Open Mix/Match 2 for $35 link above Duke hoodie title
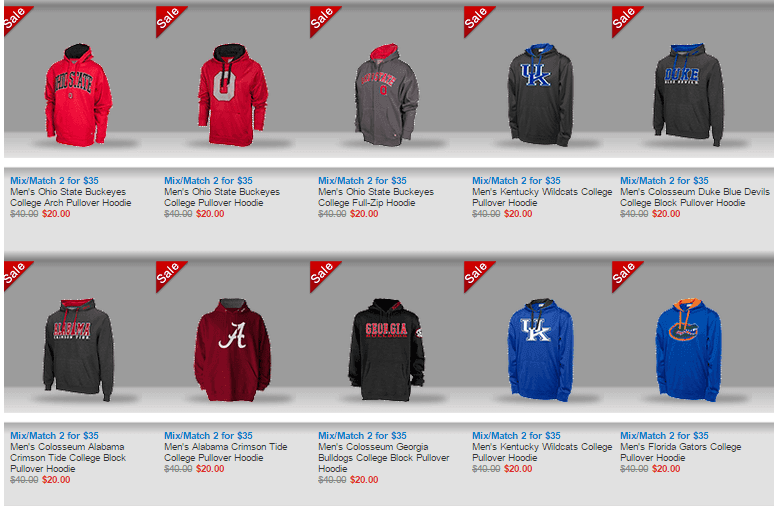The width and height of the screenshot is (775, 506). pyautogui.click(x=664, y=180)
